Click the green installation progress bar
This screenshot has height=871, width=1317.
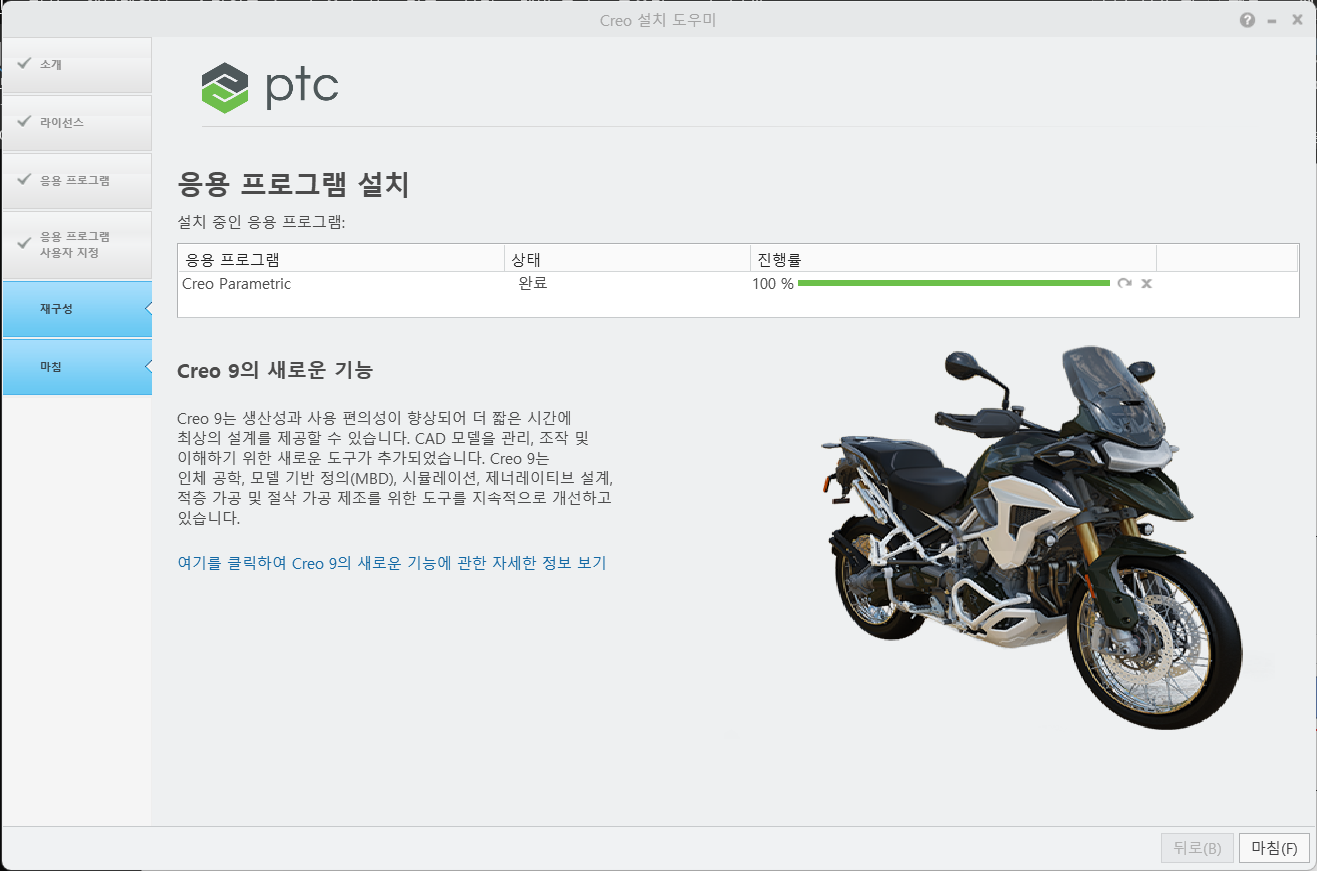954,284
